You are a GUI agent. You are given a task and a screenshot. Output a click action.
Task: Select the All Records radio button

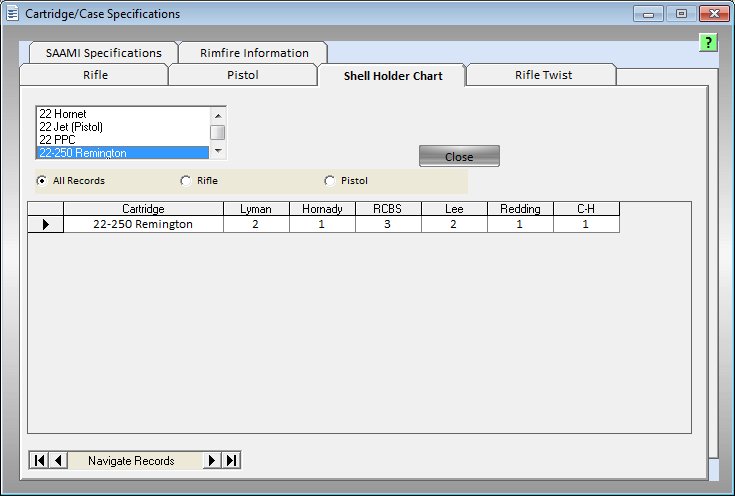[x=42, y=181]
